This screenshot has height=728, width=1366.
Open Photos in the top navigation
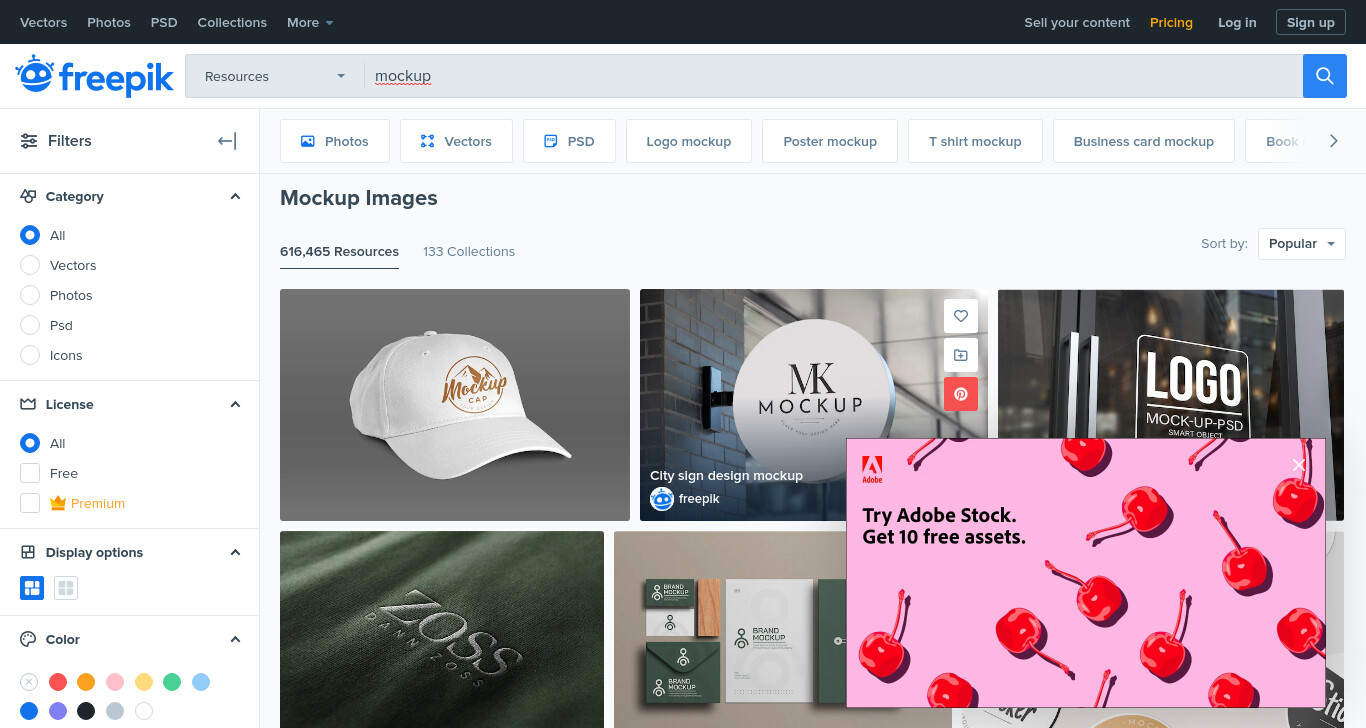109,22
